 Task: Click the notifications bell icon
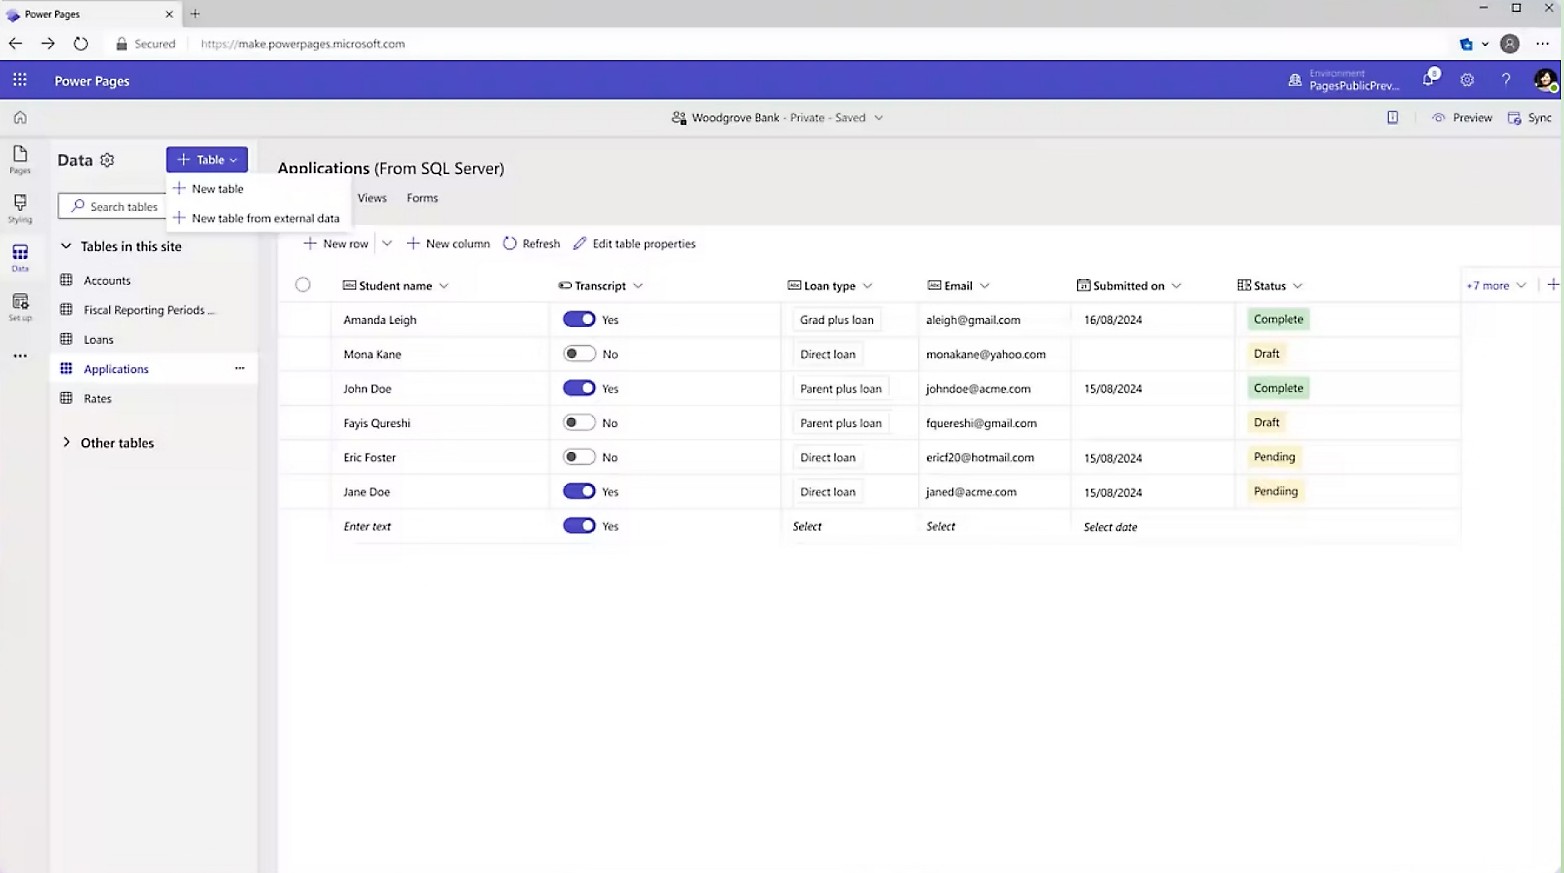pyautogui.click(x=1429, y=79)
